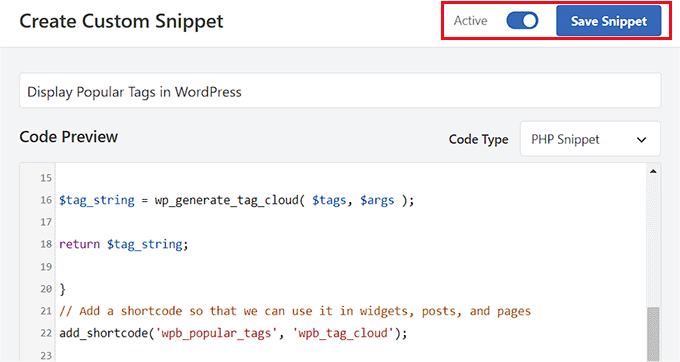
Task: Click the code editor vertical scrollbar thumb
Action: coord(653,334)
